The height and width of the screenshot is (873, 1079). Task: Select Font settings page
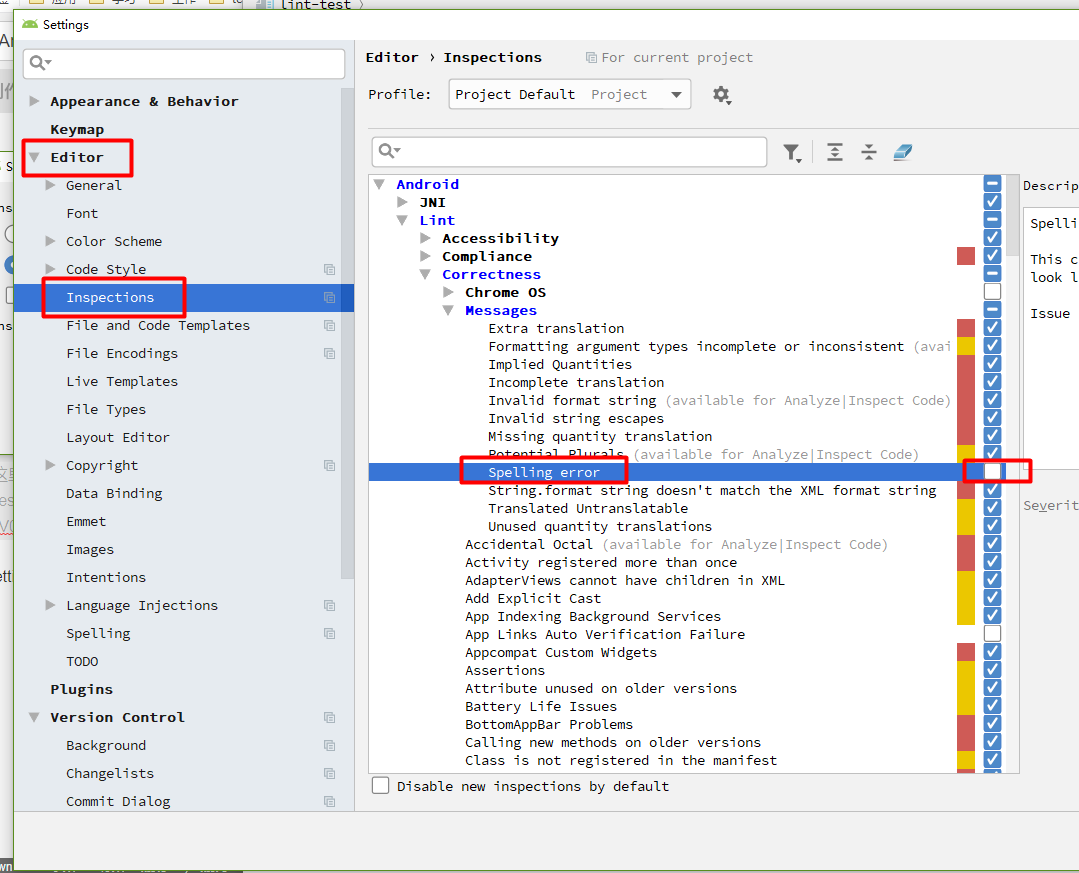[82, 213]
